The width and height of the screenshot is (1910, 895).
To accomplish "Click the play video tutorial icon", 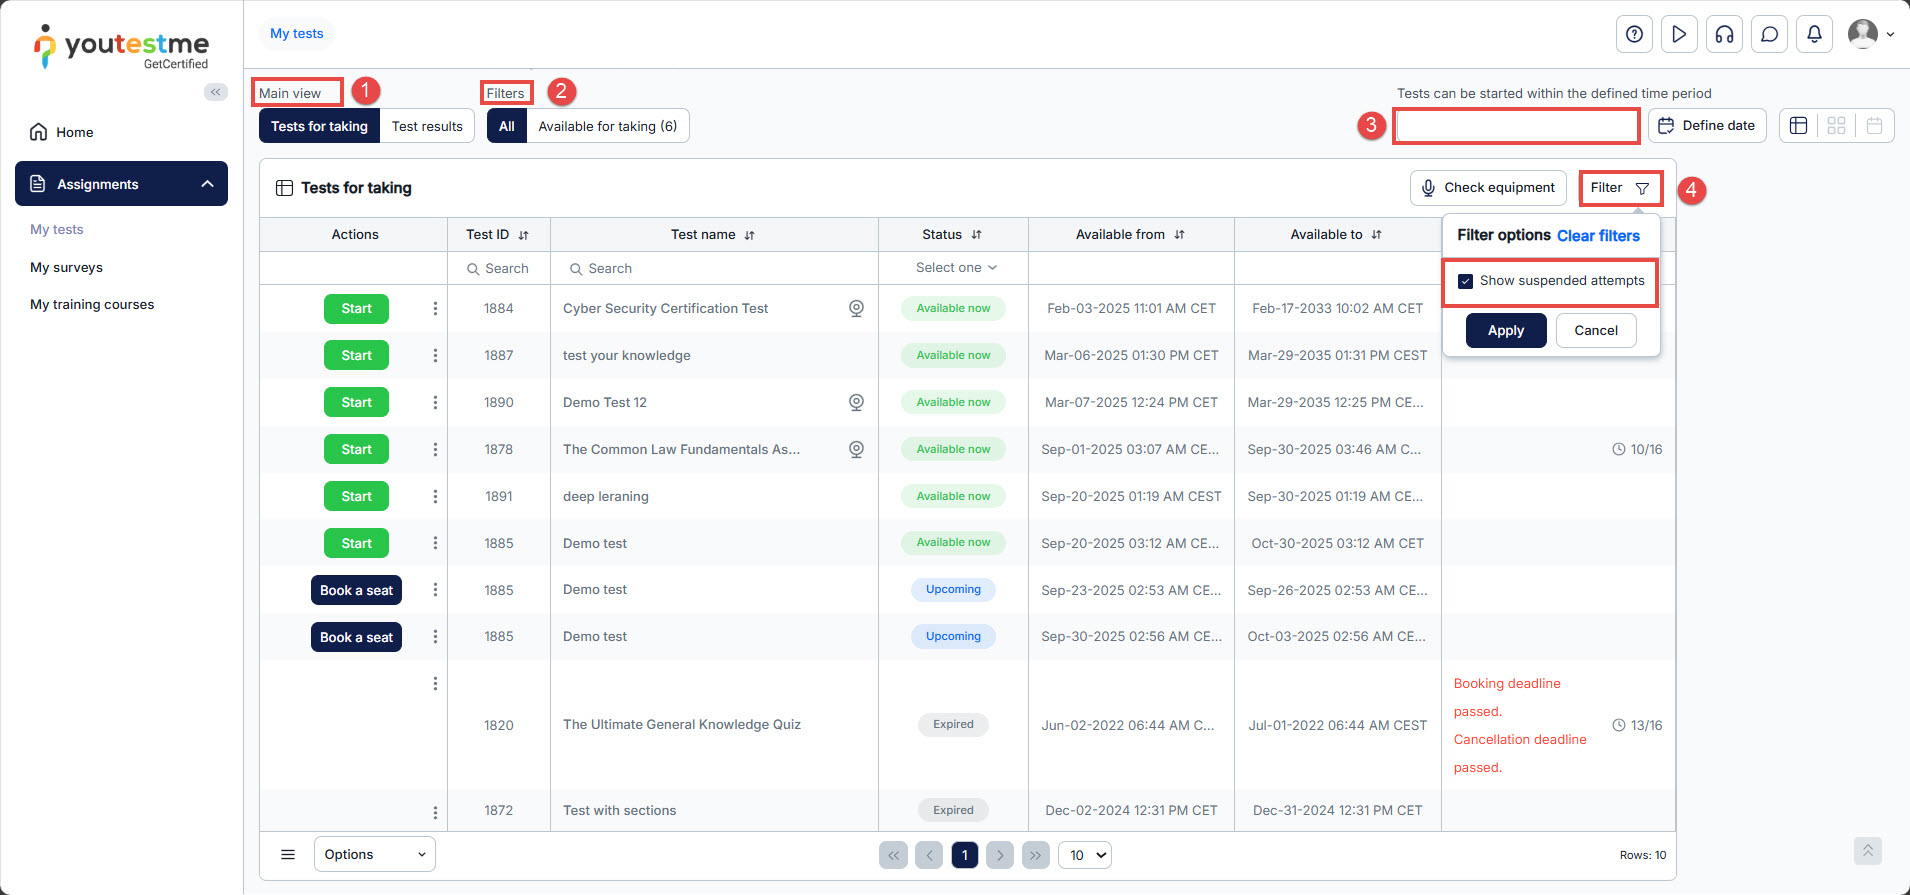I will click(1679, 34).
